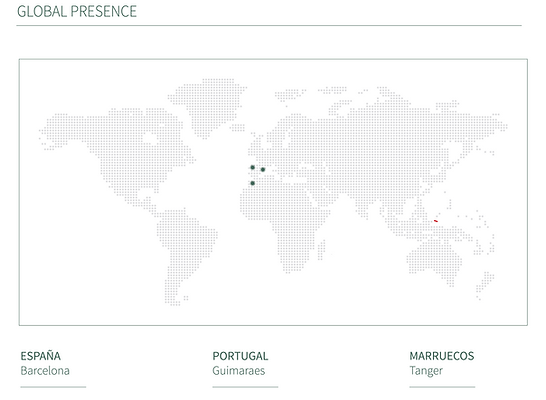This screenshot has height=400, width=546.
Task: Select the Tanger map marker dot
Action: [252, 183]
